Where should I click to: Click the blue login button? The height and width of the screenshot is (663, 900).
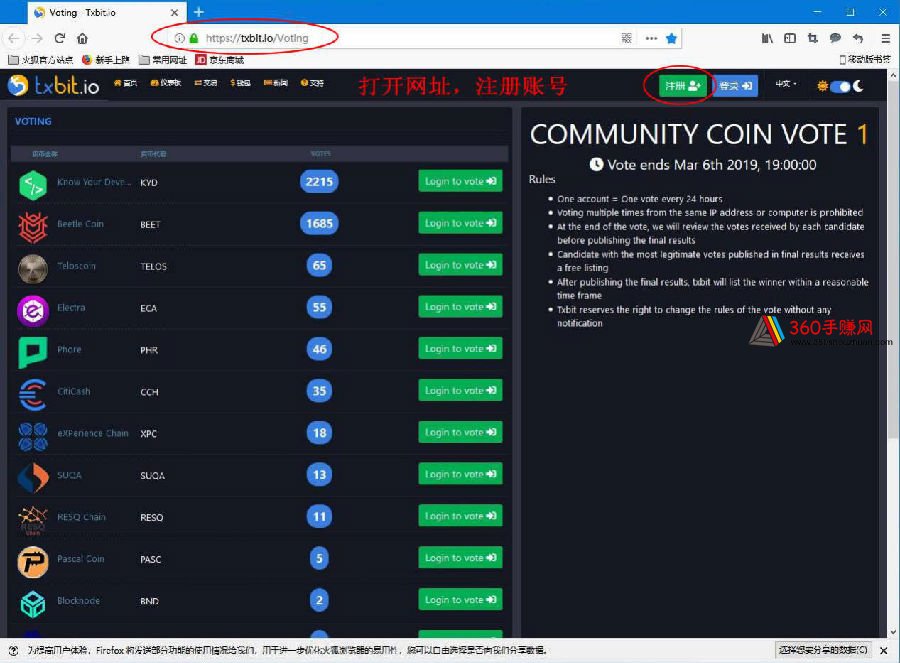[x=735, y=86]
